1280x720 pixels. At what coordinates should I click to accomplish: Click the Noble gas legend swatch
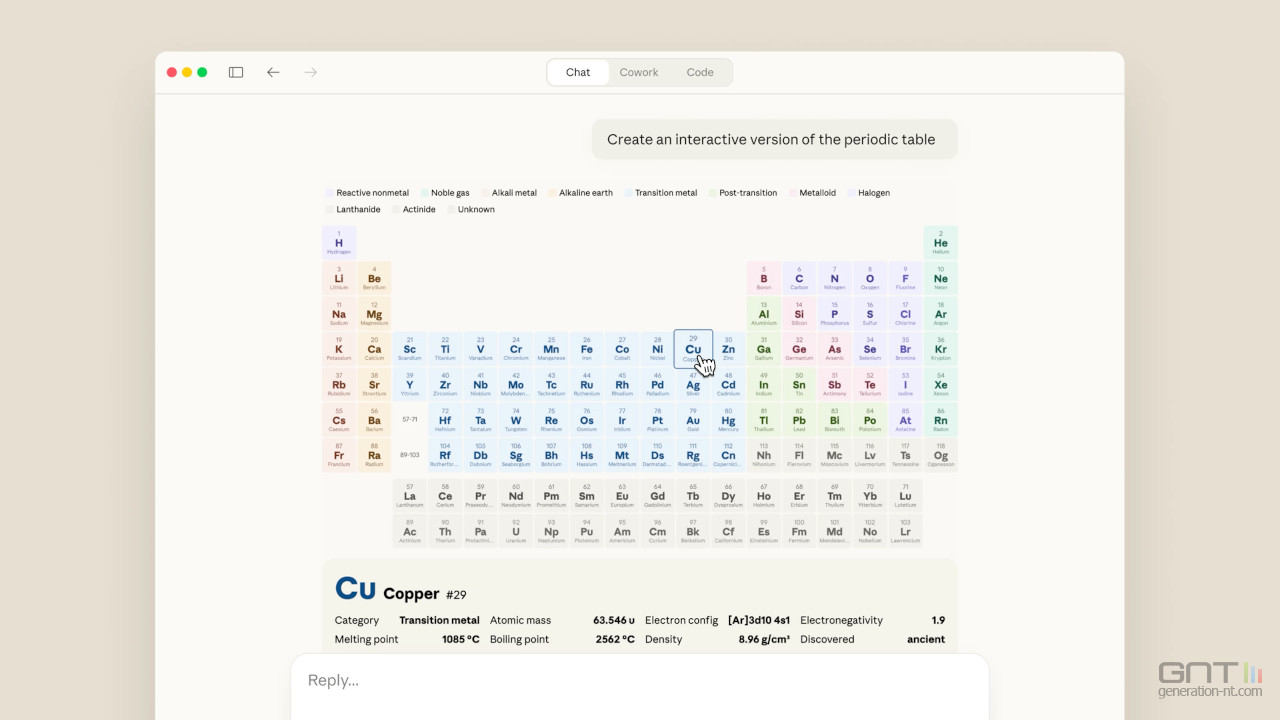pos(425,193)
